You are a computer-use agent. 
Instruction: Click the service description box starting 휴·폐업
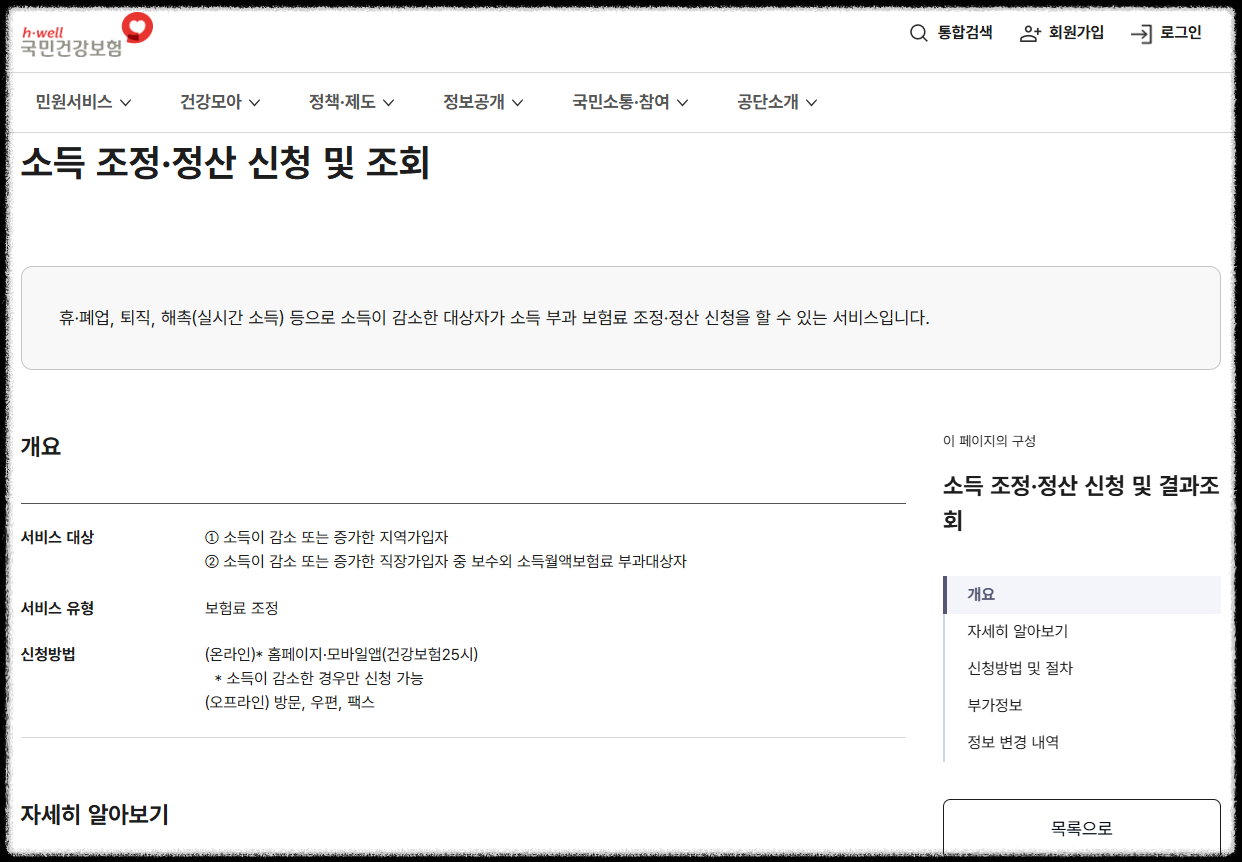coord(620,318)
